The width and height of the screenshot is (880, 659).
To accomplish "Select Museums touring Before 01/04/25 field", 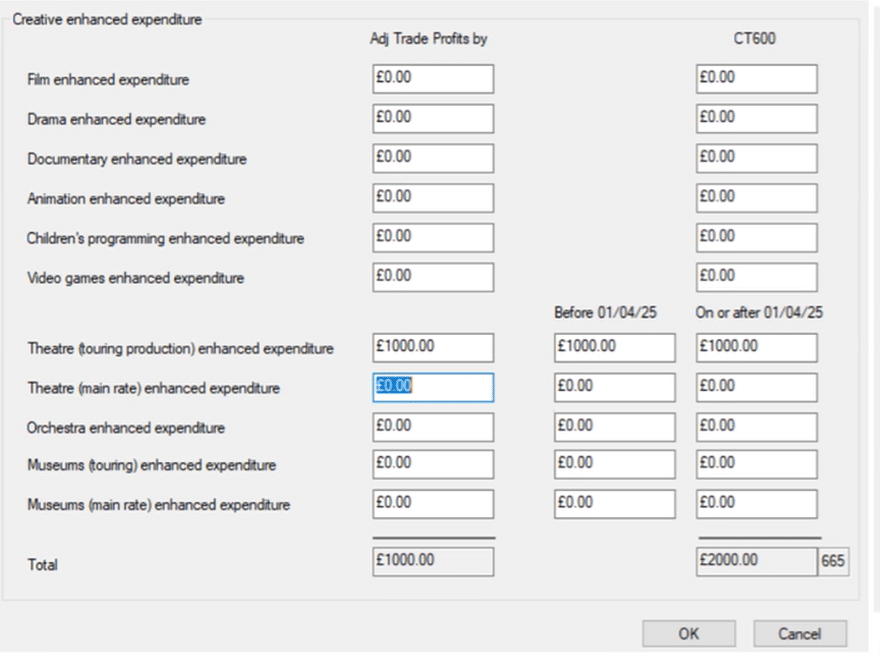I will click(x=615, y=464).
